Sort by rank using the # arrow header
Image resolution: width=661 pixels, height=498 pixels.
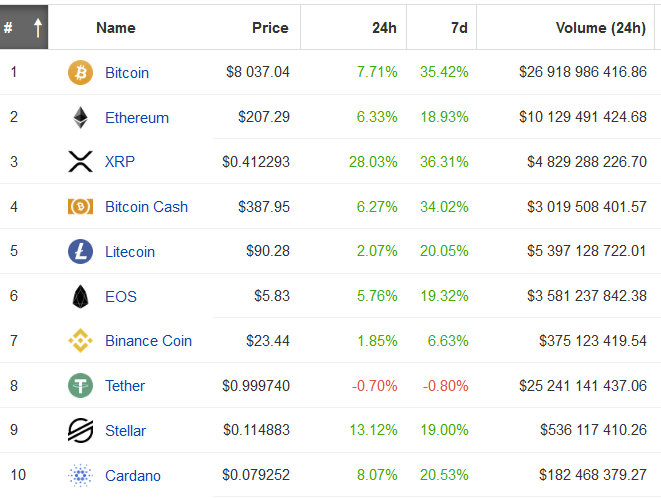tap(24, 27)
